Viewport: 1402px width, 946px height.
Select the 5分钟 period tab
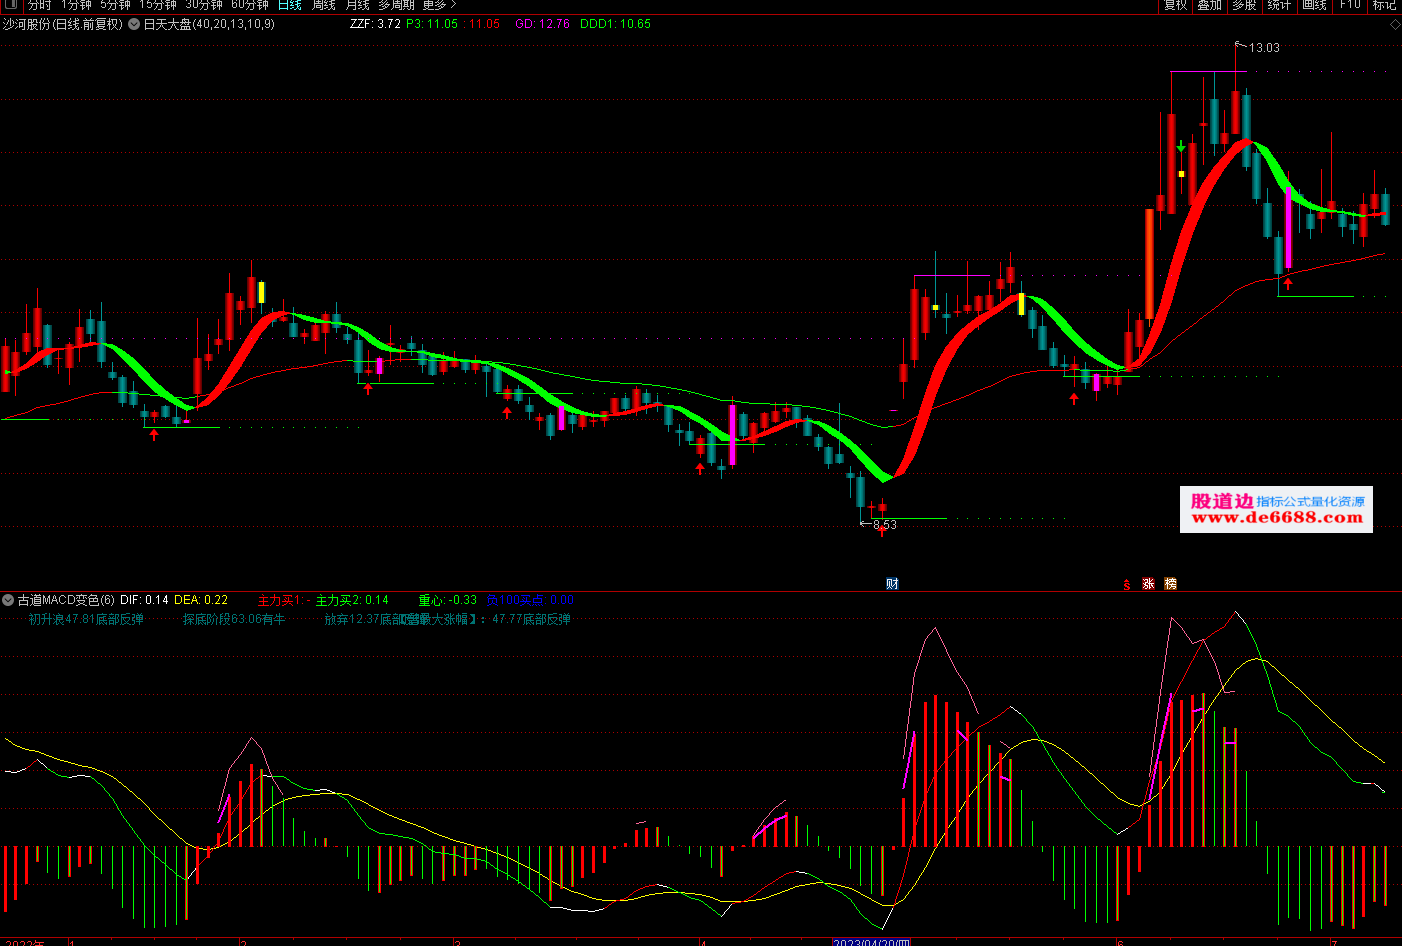(x=115, y=5)
